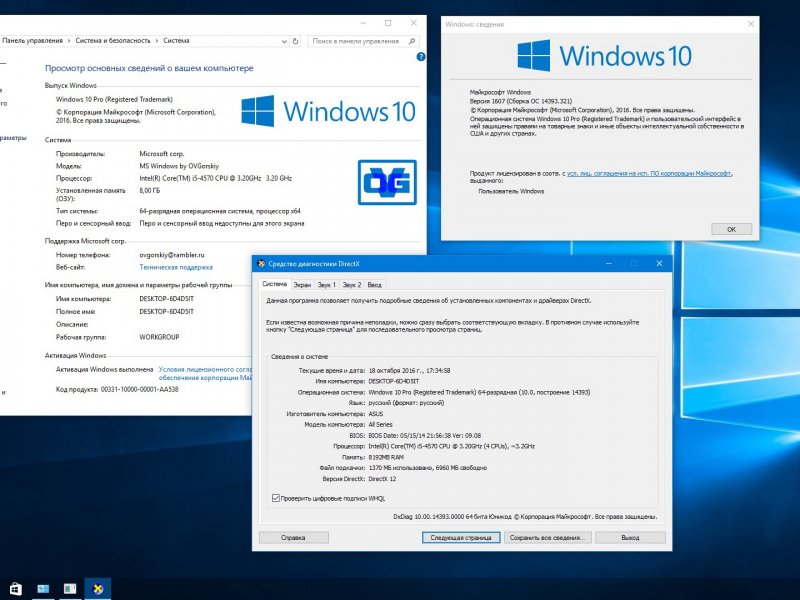Image resolution: width=800 pixels, height=600 pixels.
Task: Open the address bar history dropdown arrow
Action: 284,41
